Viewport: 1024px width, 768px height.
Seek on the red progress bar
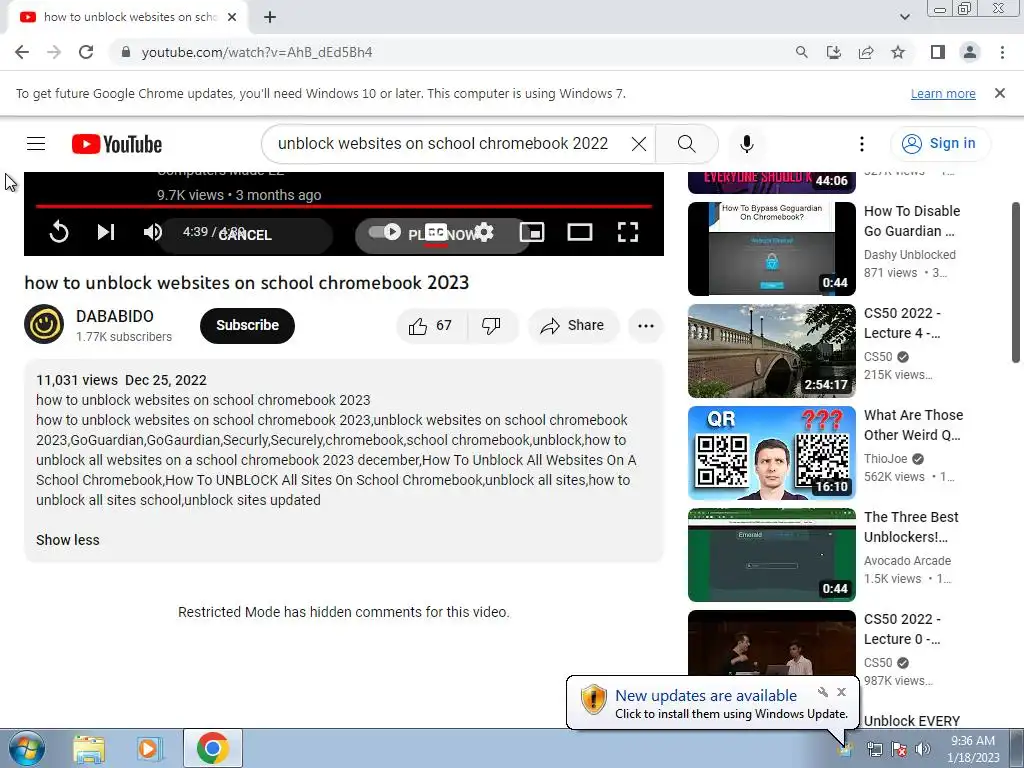pos(344,206)
